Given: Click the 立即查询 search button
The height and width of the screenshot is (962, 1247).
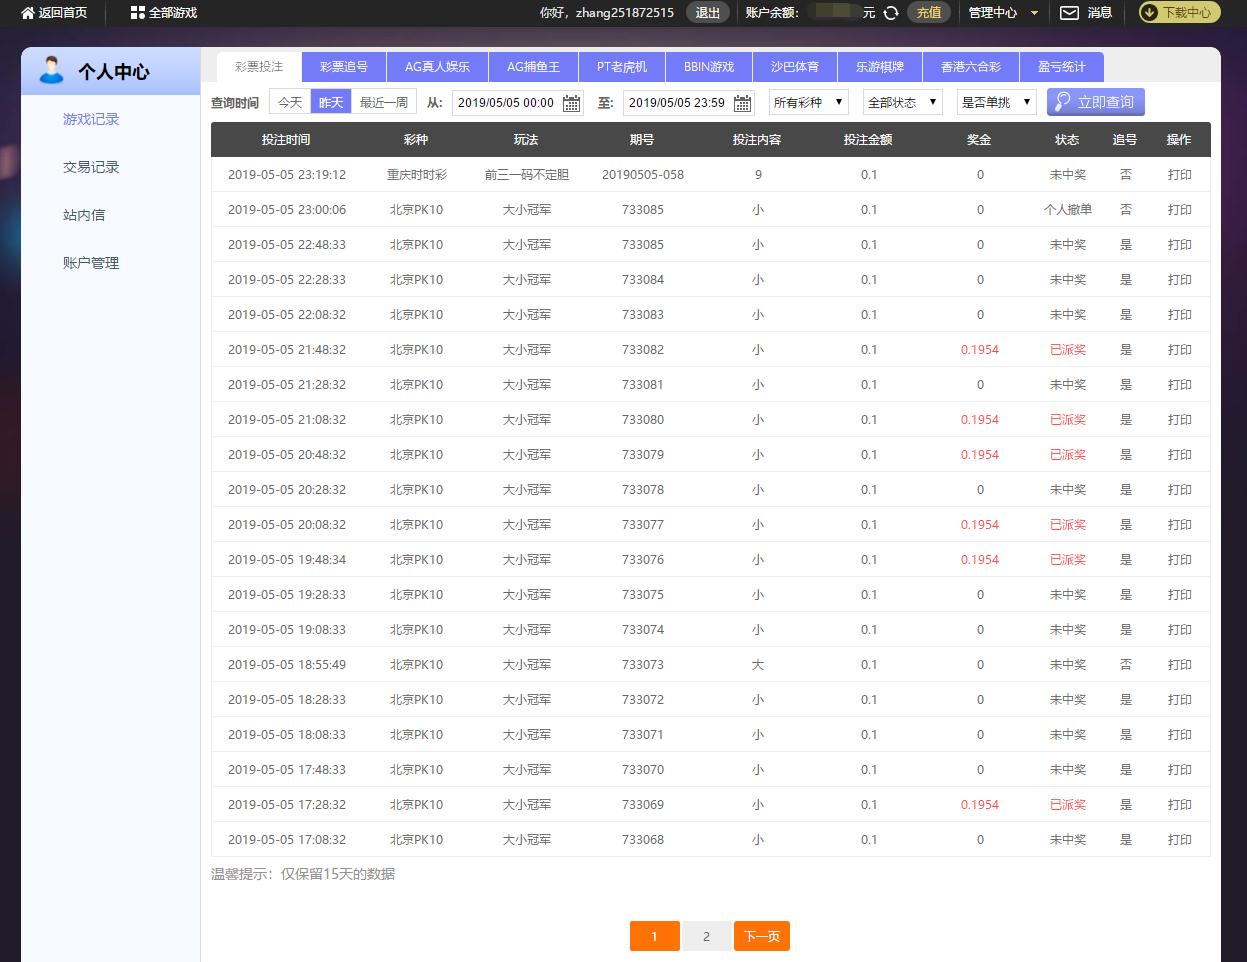Looking at the screenshot, I should [1095, 102].
